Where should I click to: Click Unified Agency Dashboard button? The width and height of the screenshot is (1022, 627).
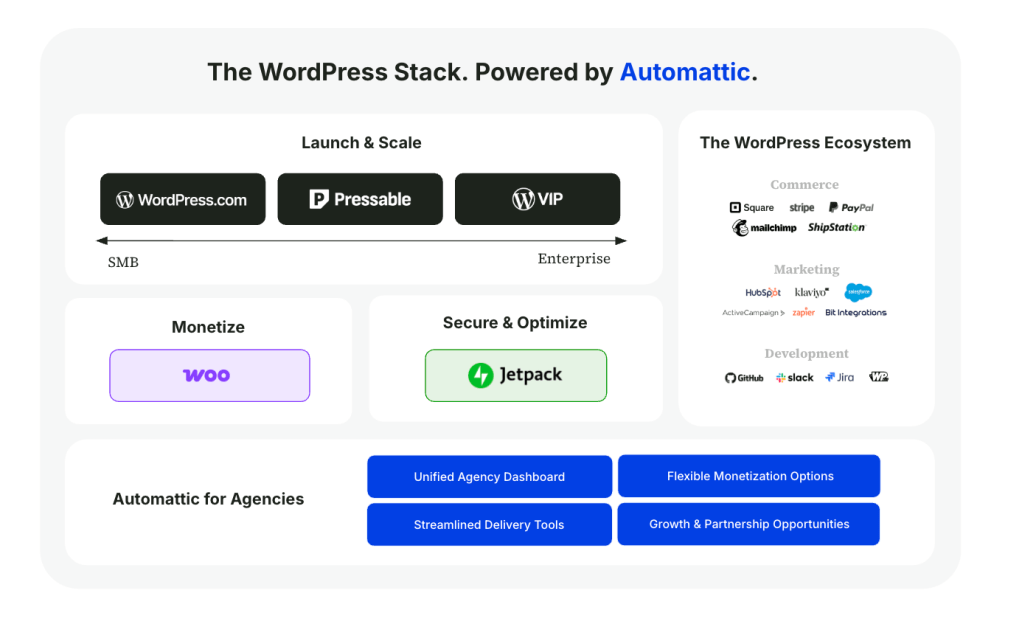[489, 477]
